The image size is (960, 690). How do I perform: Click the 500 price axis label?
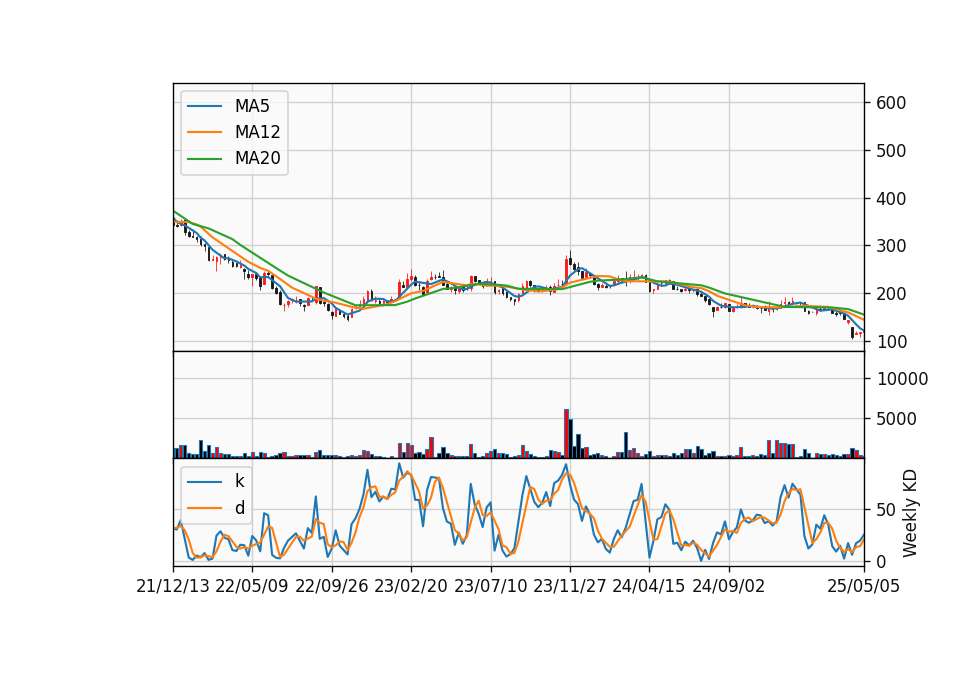click(x=891, y=151)
